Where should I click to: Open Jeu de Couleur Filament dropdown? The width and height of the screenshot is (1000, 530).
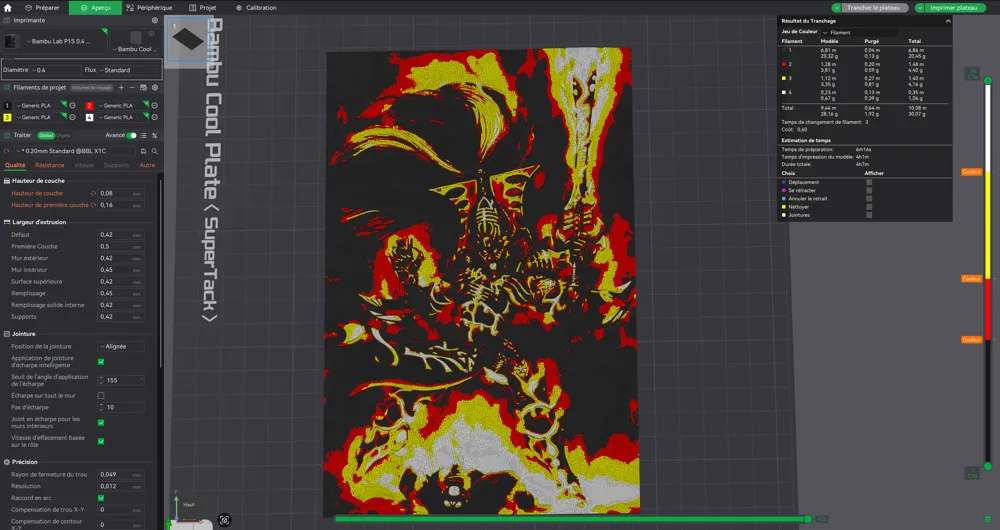click(x=860, y=33)
